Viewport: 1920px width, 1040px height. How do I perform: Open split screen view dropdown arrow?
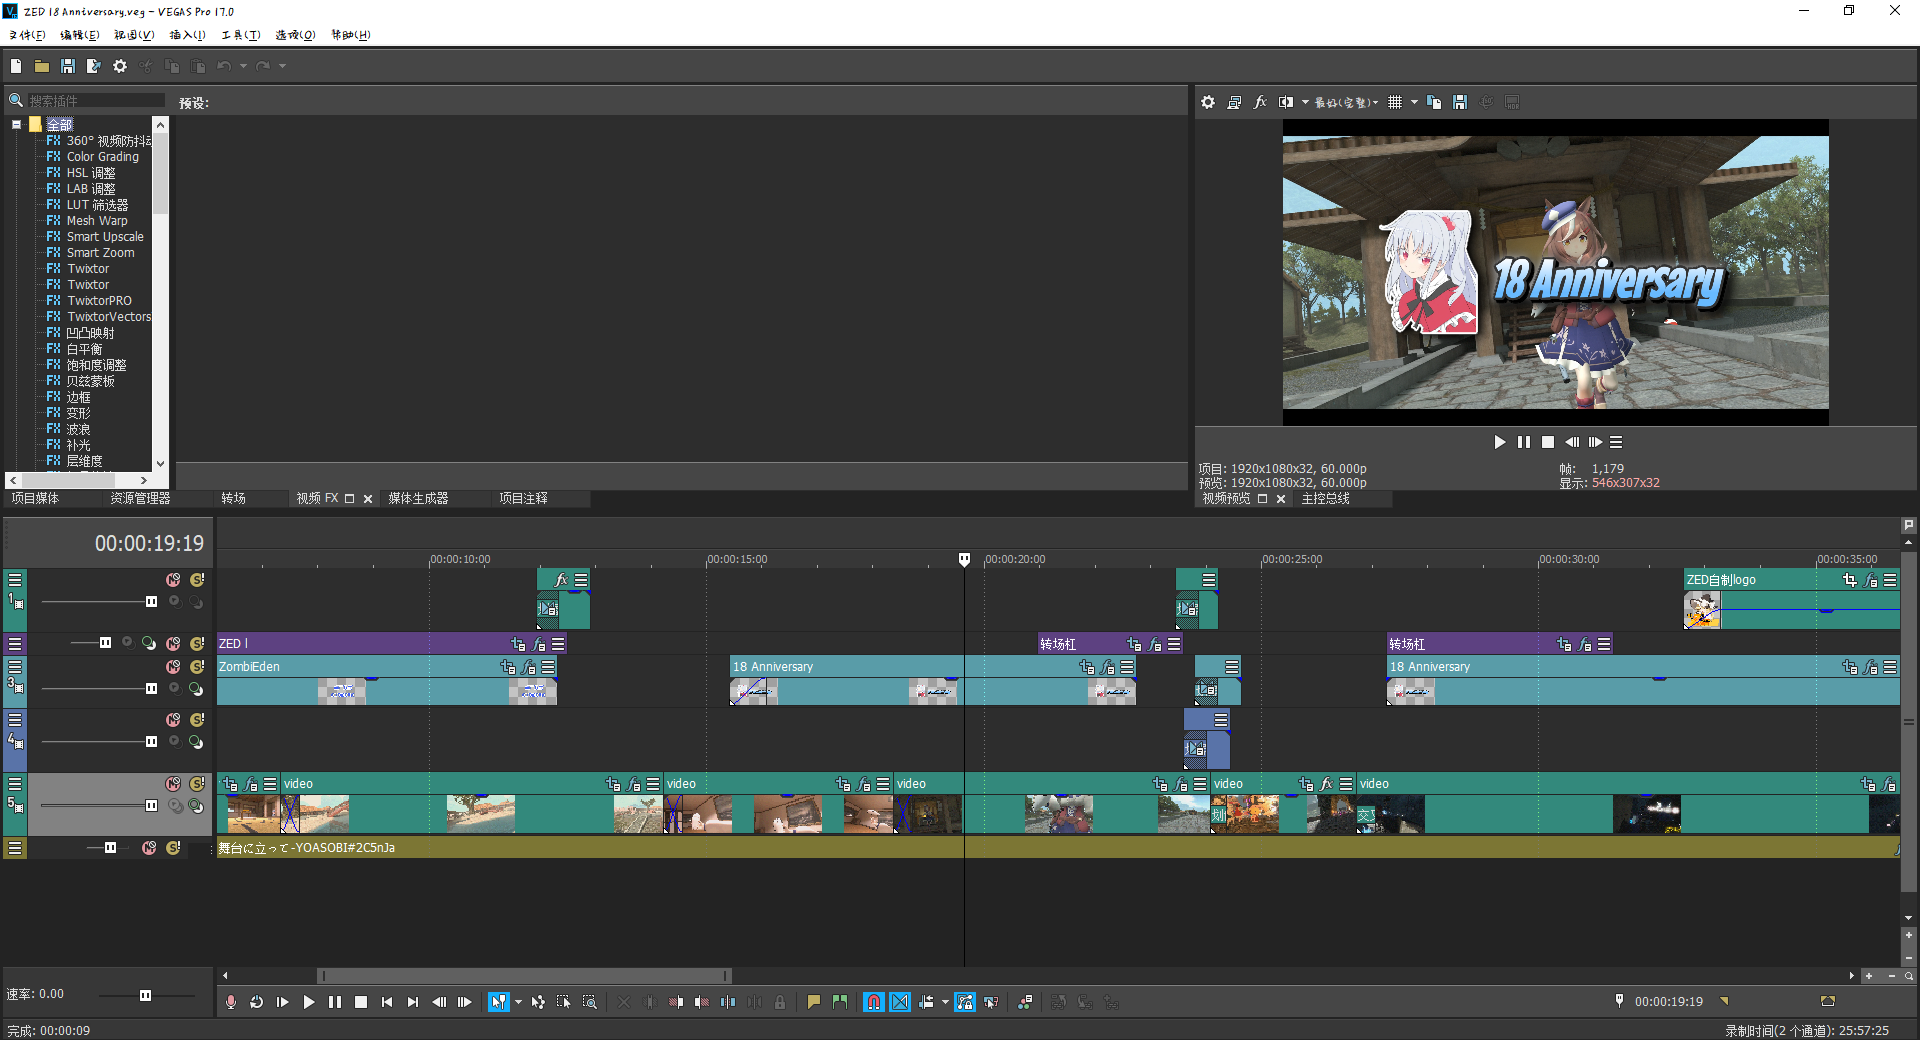coord(1305,102)
